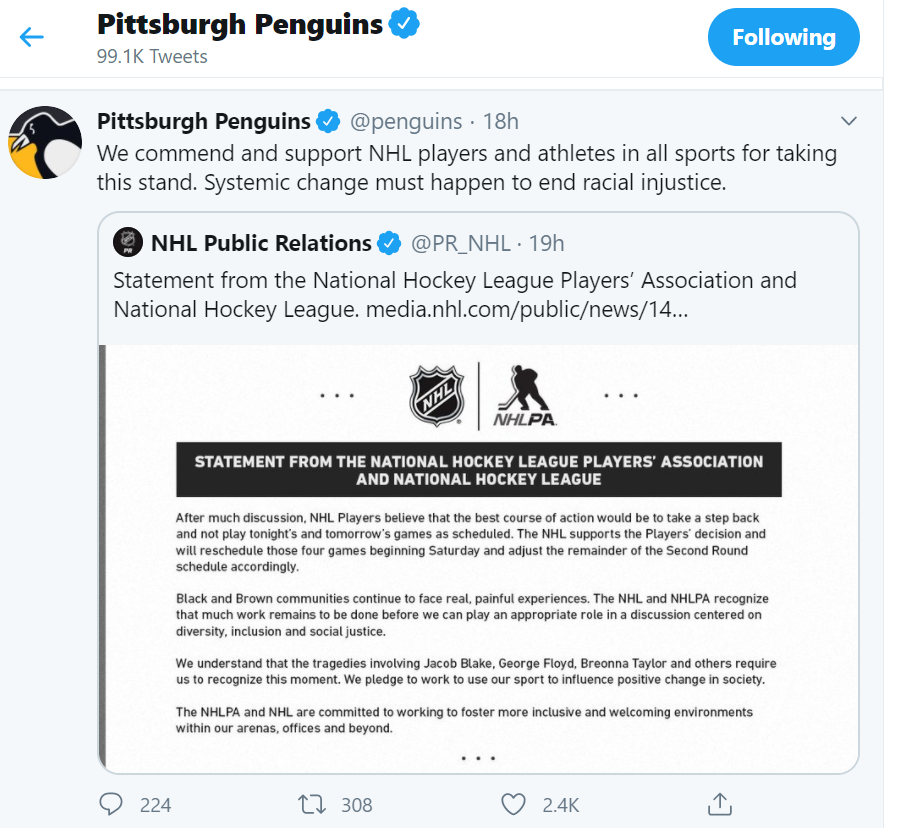Click the back arrow icon
Screen dimensions: 905x828
(32, 38)
